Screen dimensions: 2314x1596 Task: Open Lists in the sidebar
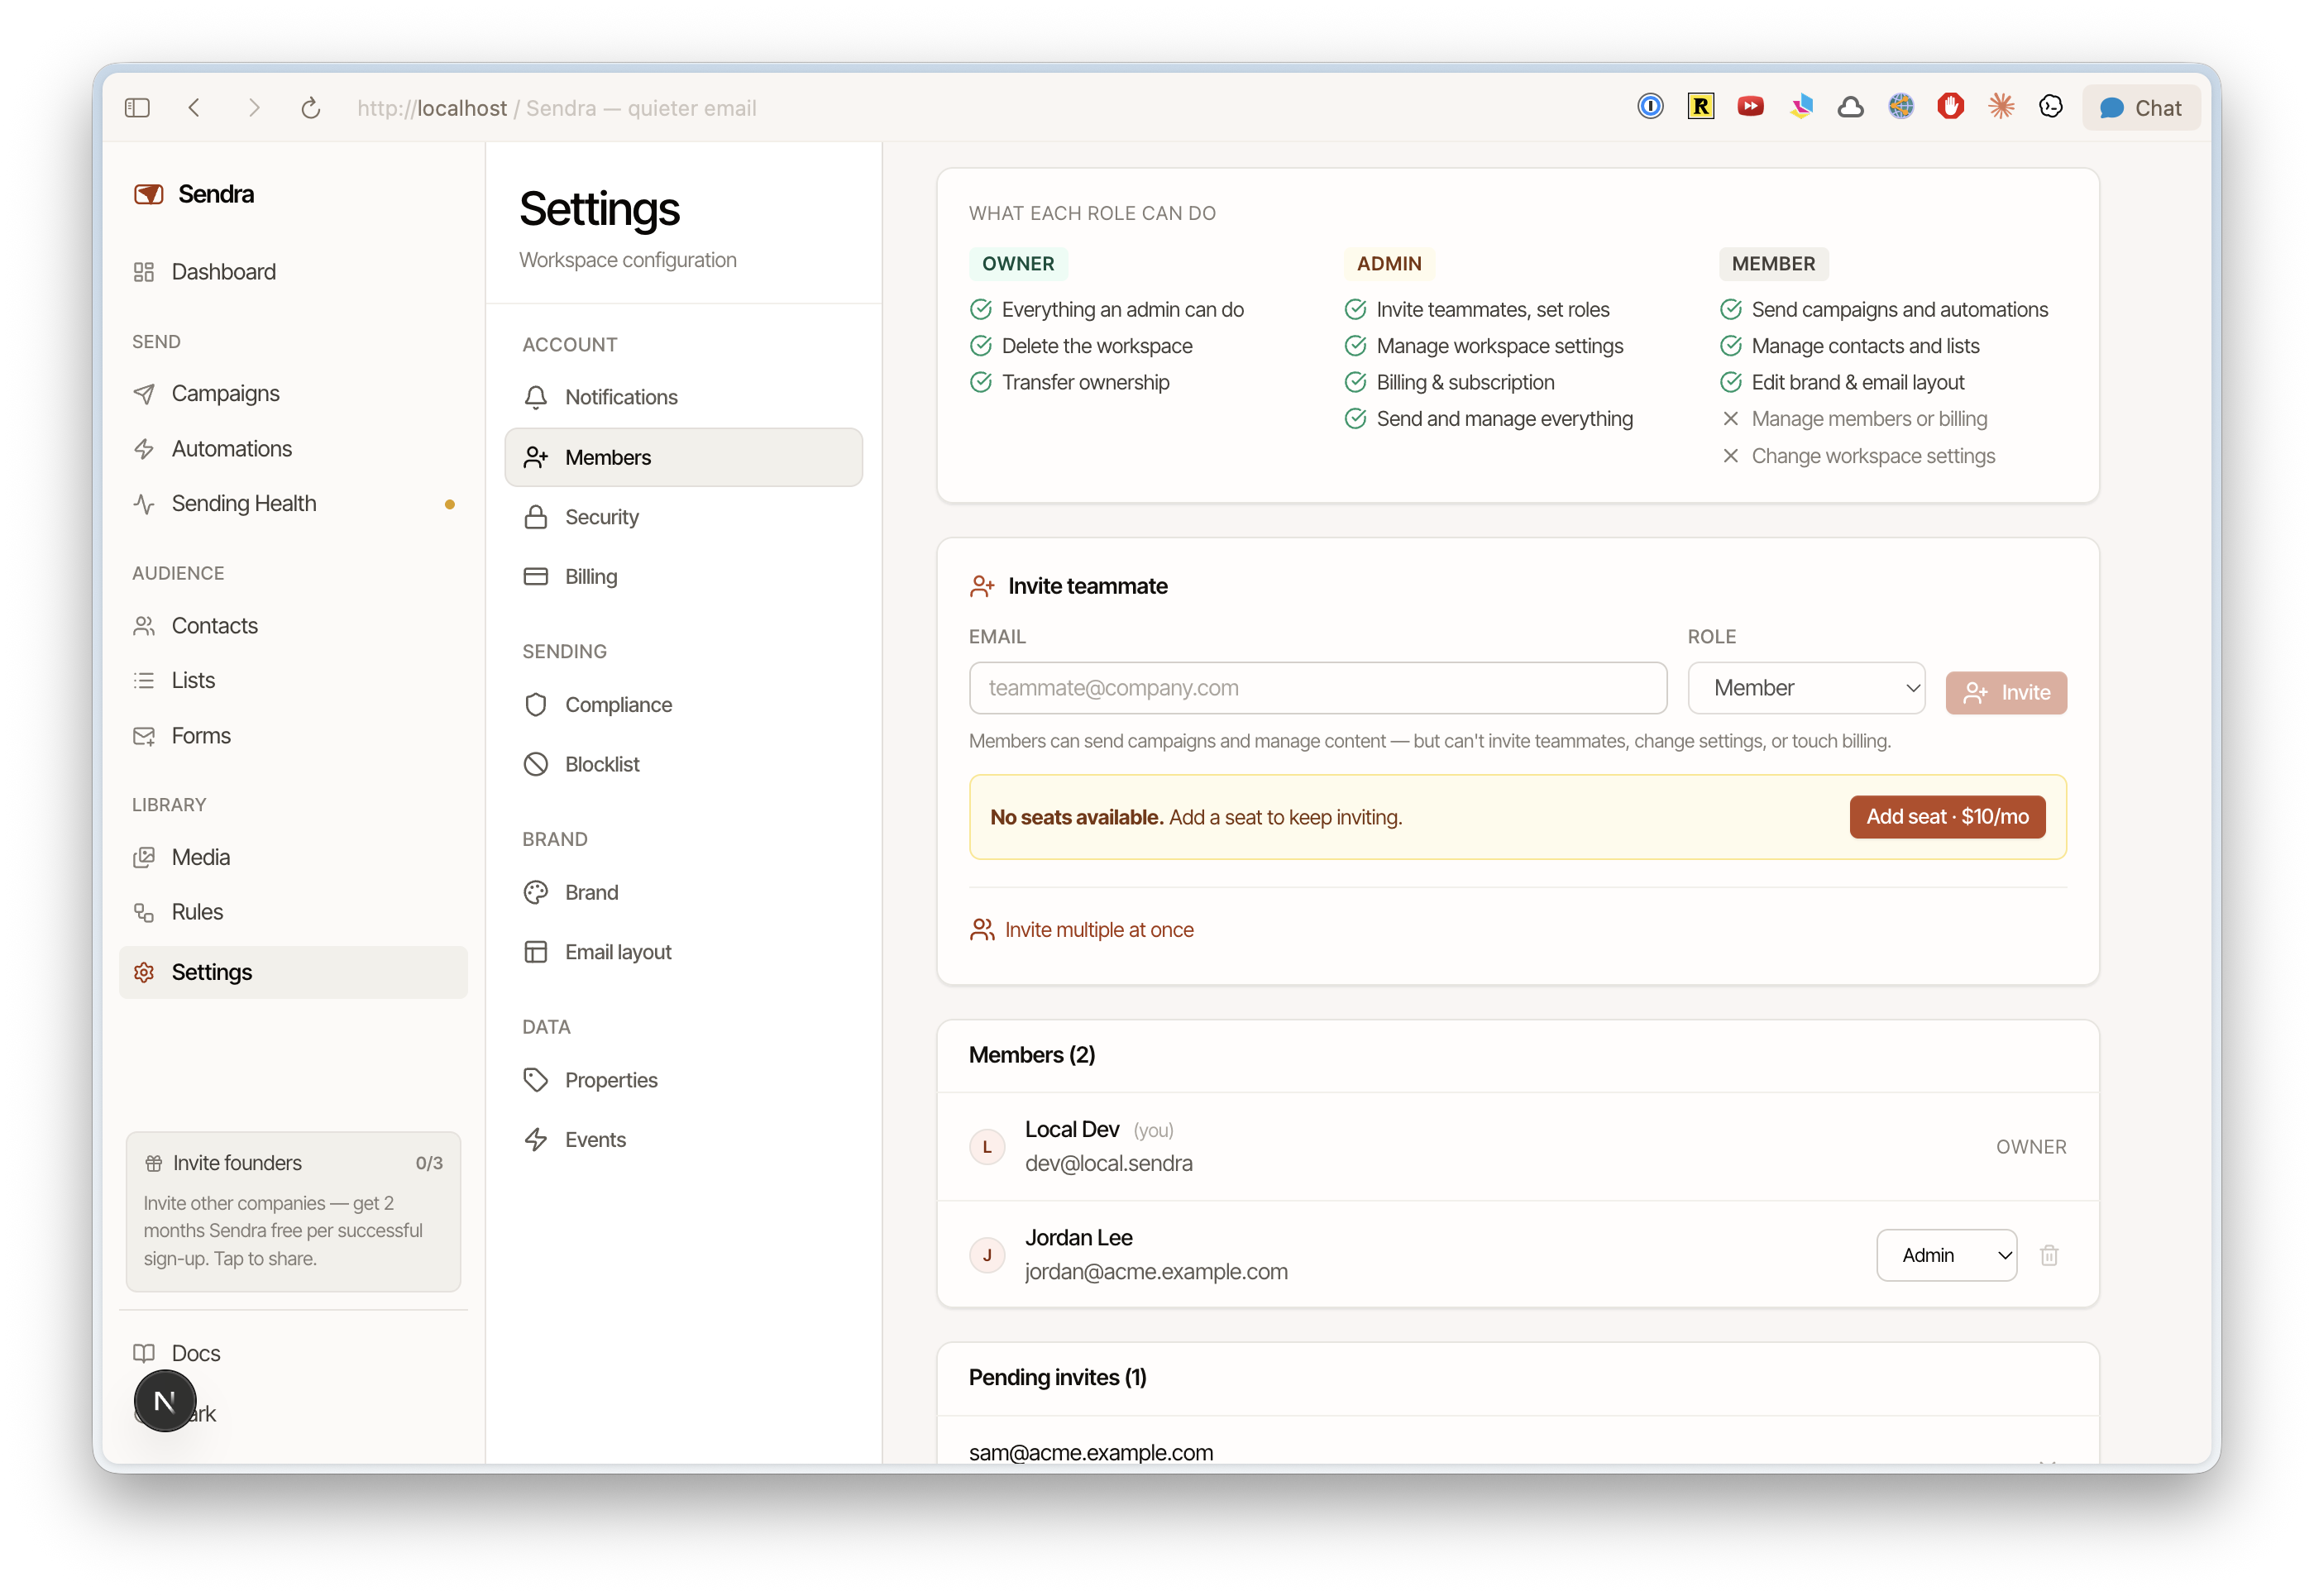(293, 681)
